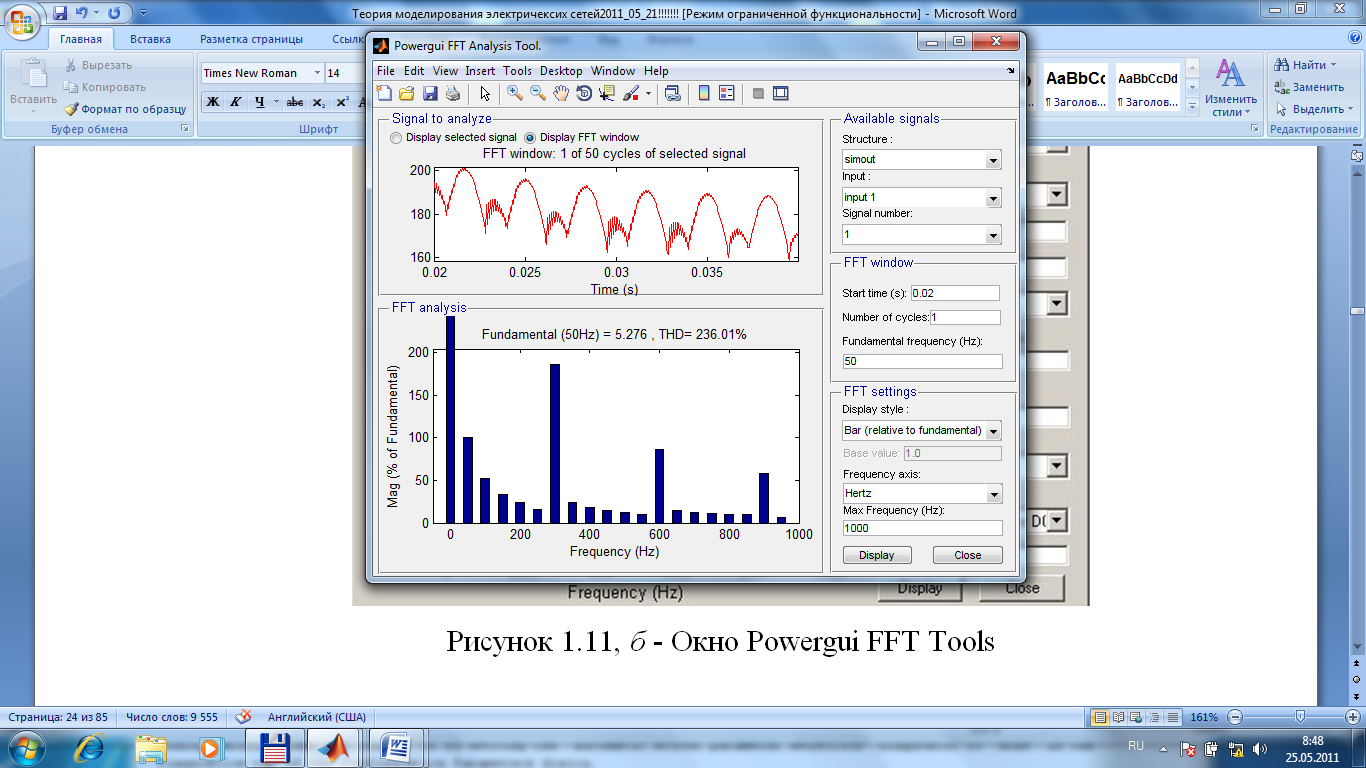The height and width of the screenshot is (768, 1366).
Task: Redo via Word quick access toolbar
Action: [113, 13]
